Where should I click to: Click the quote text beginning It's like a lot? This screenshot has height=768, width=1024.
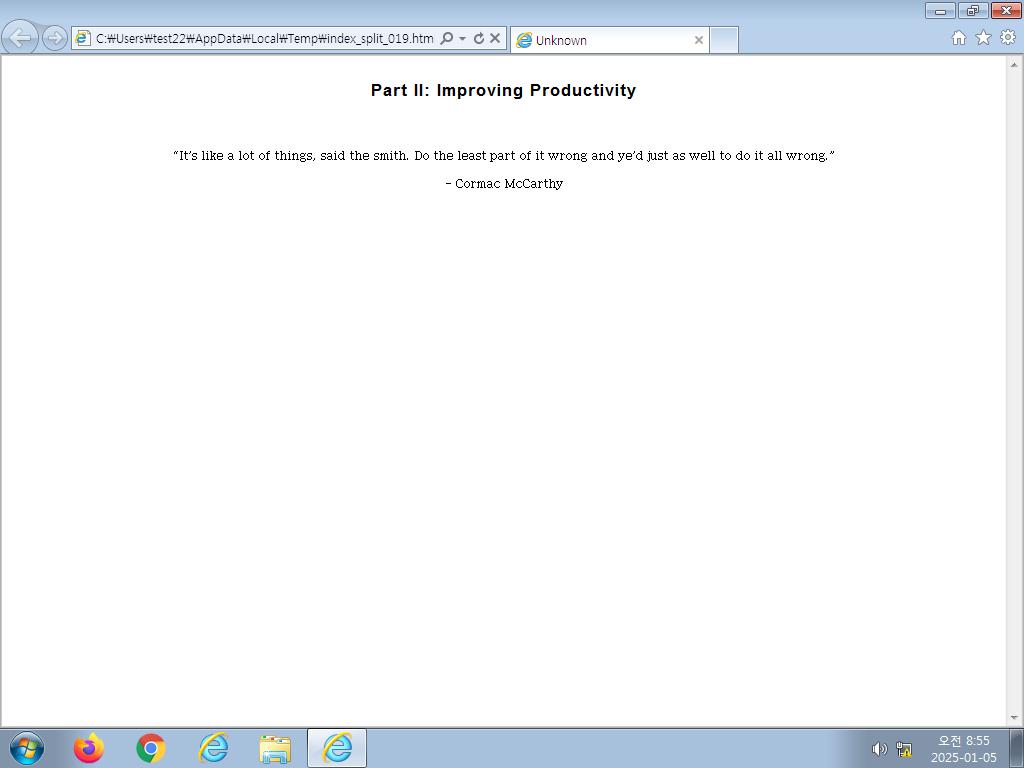coord(504,155)
